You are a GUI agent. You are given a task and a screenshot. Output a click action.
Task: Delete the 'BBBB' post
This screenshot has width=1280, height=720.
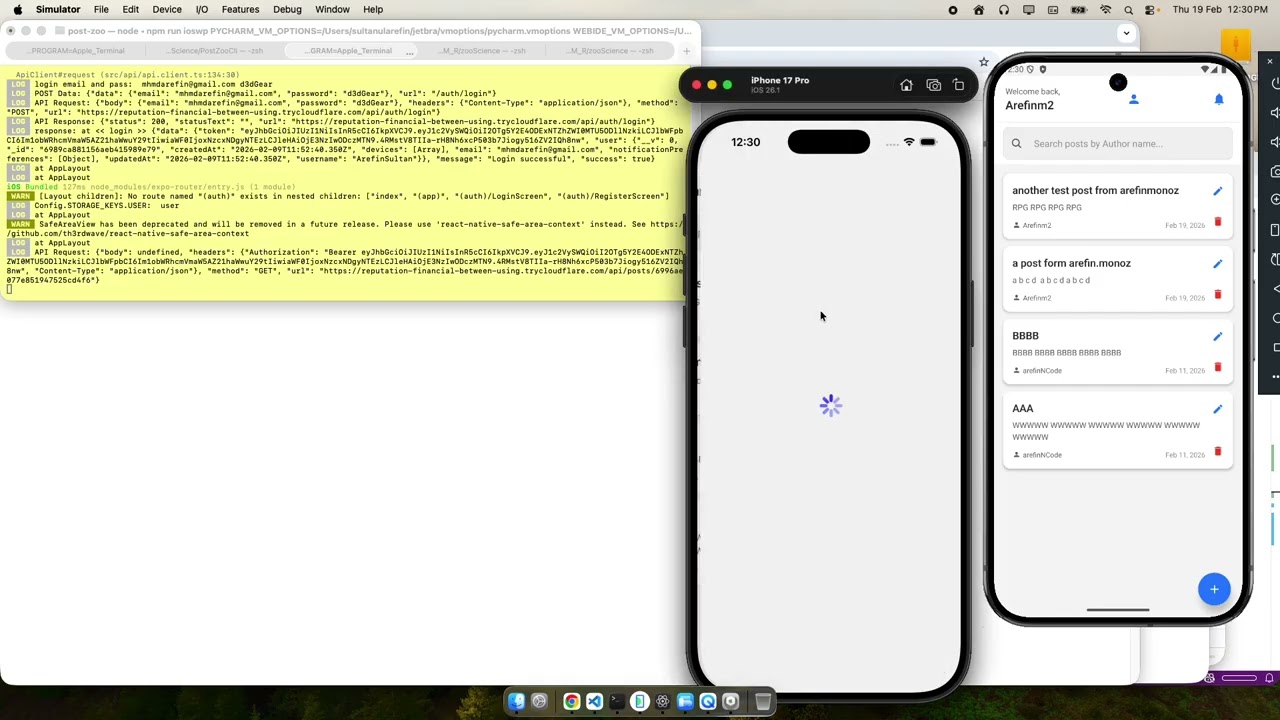point(1217,367)
